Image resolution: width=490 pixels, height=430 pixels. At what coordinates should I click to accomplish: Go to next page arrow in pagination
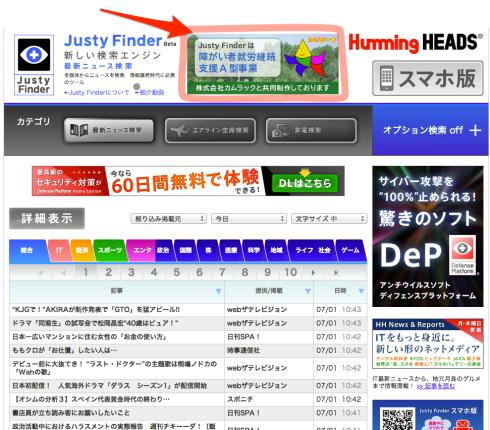313,273
